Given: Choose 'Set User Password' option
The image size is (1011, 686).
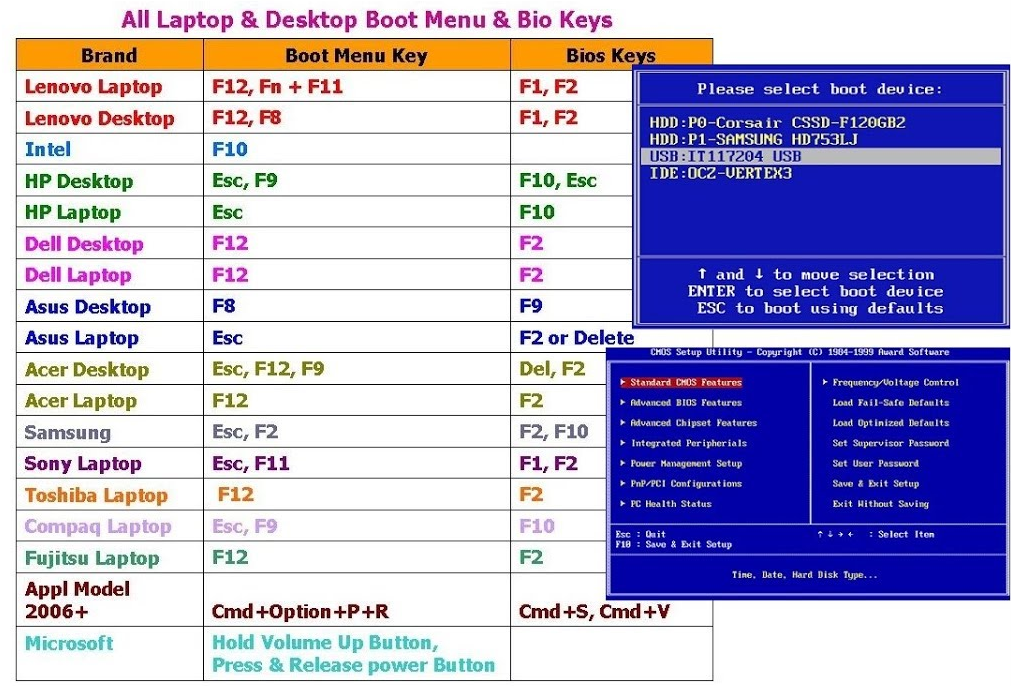Looking at the screenshot, I should 875,463.
